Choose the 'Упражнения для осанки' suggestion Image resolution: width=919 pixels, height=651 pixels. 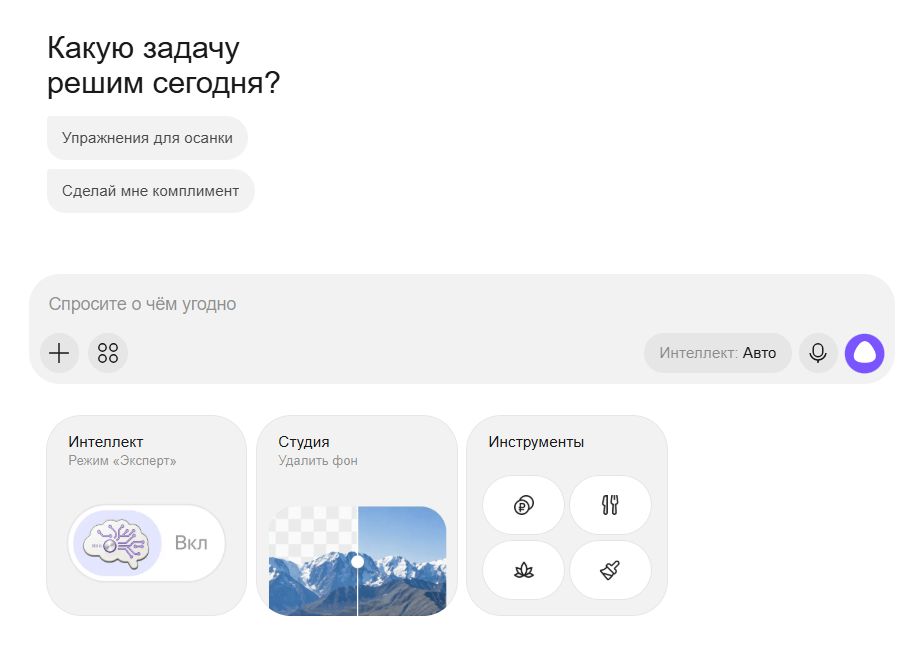click(147, 138)
